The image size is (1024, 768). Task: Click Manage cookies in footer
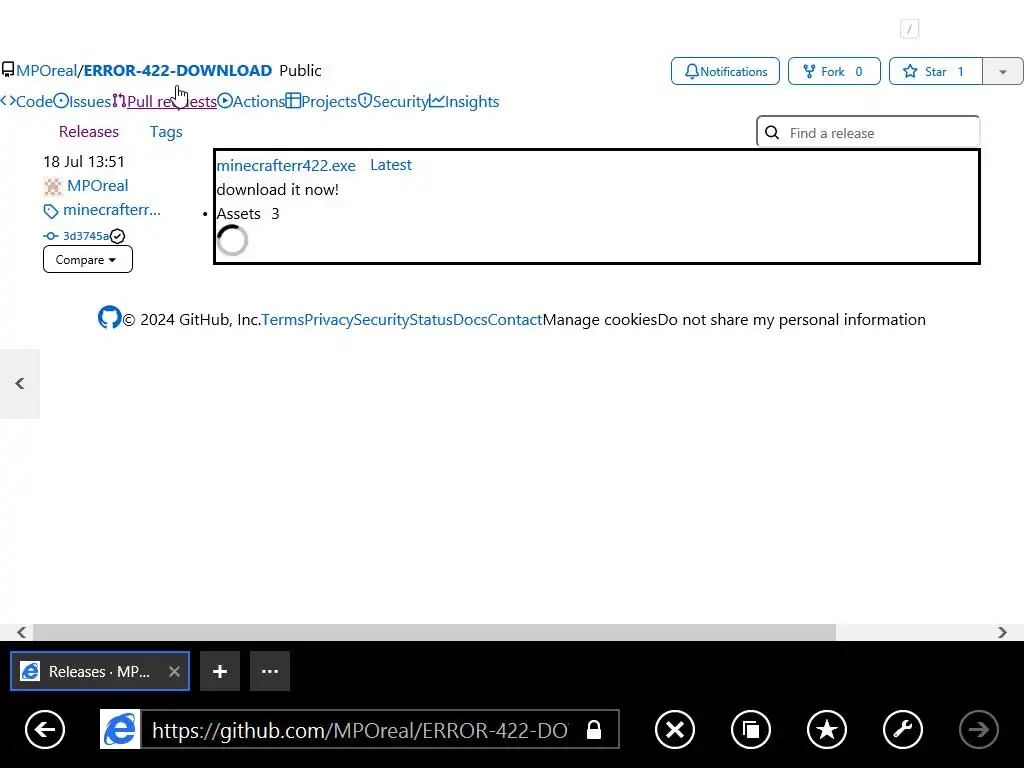click(600, 319)
